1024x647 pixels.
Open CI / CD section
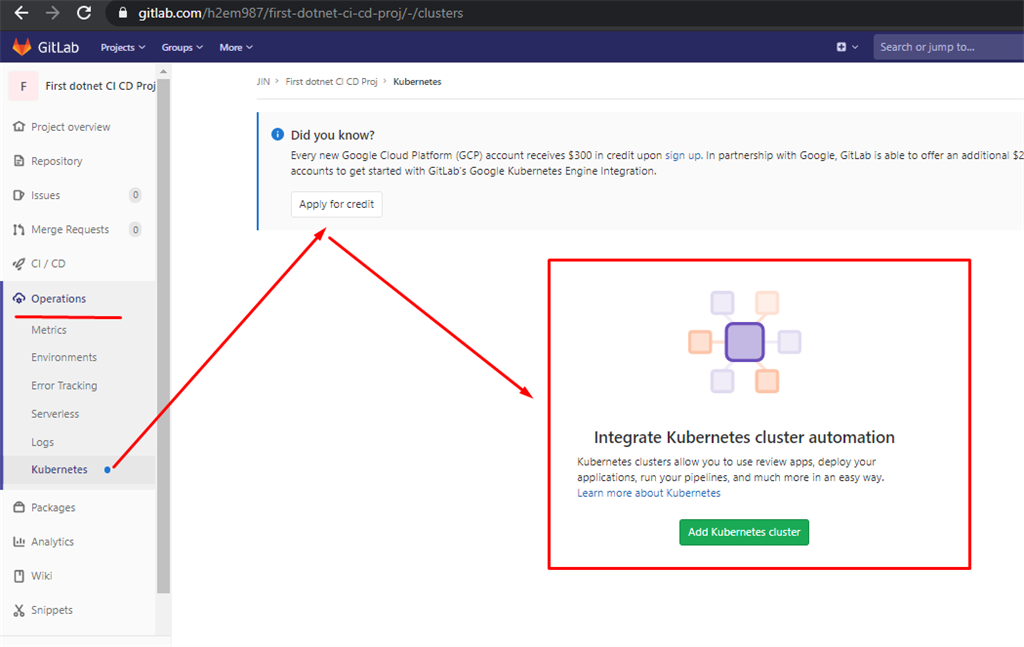tap(48, 264)
